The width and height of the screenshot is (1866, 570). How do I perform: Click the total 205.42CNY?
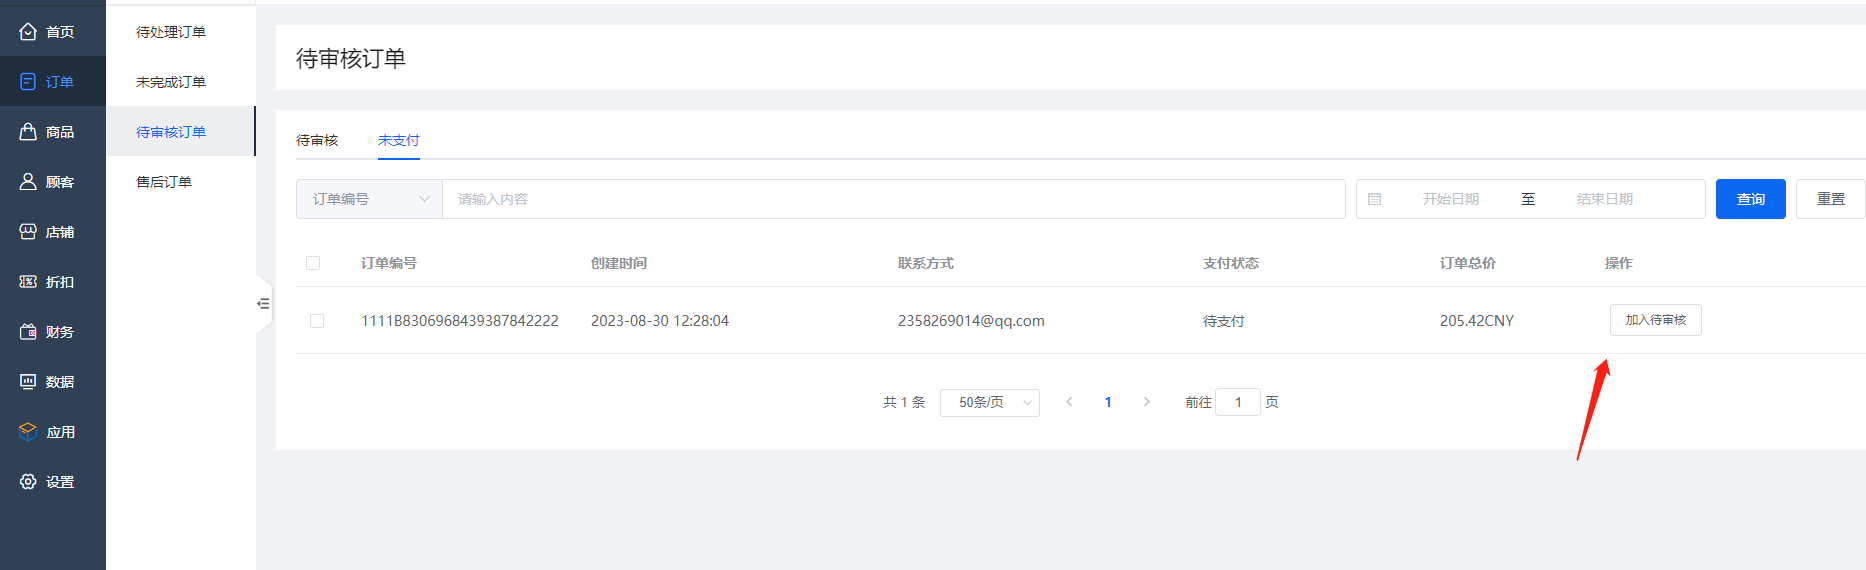(x=1477, y=321)
